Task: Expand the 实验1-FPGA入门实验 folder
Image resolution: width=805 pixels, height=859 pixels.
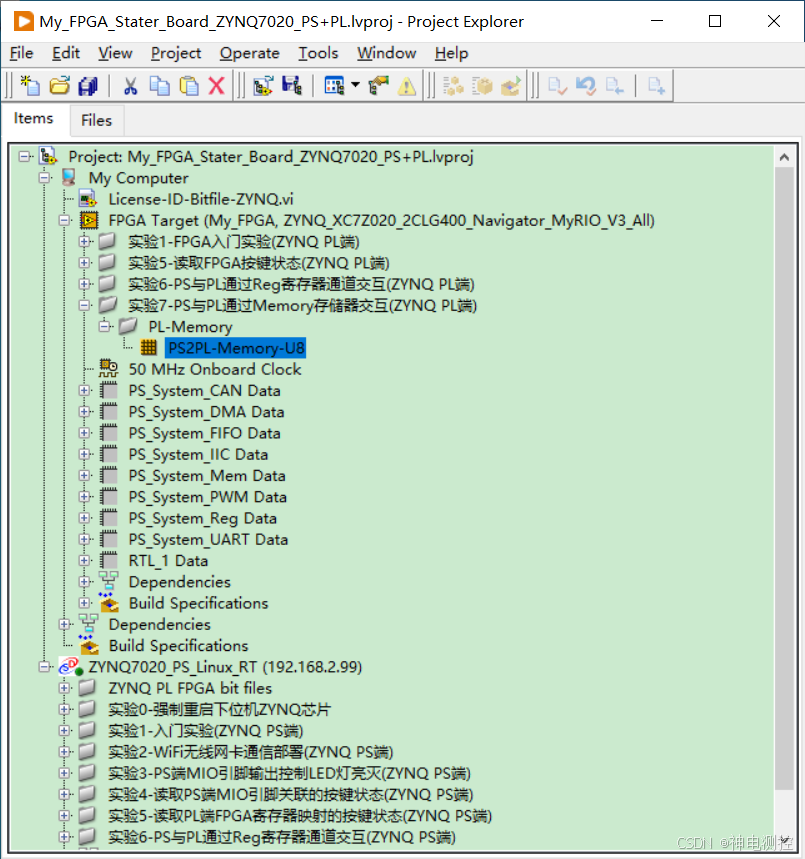Action: [x=84, y=242]
